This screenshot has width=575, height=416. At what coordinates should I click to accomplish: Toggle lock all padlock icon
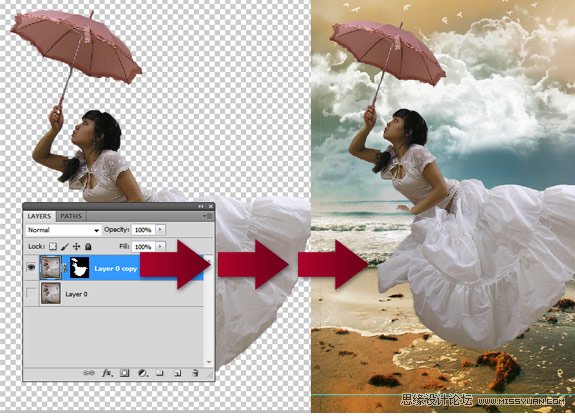(88, 246)
